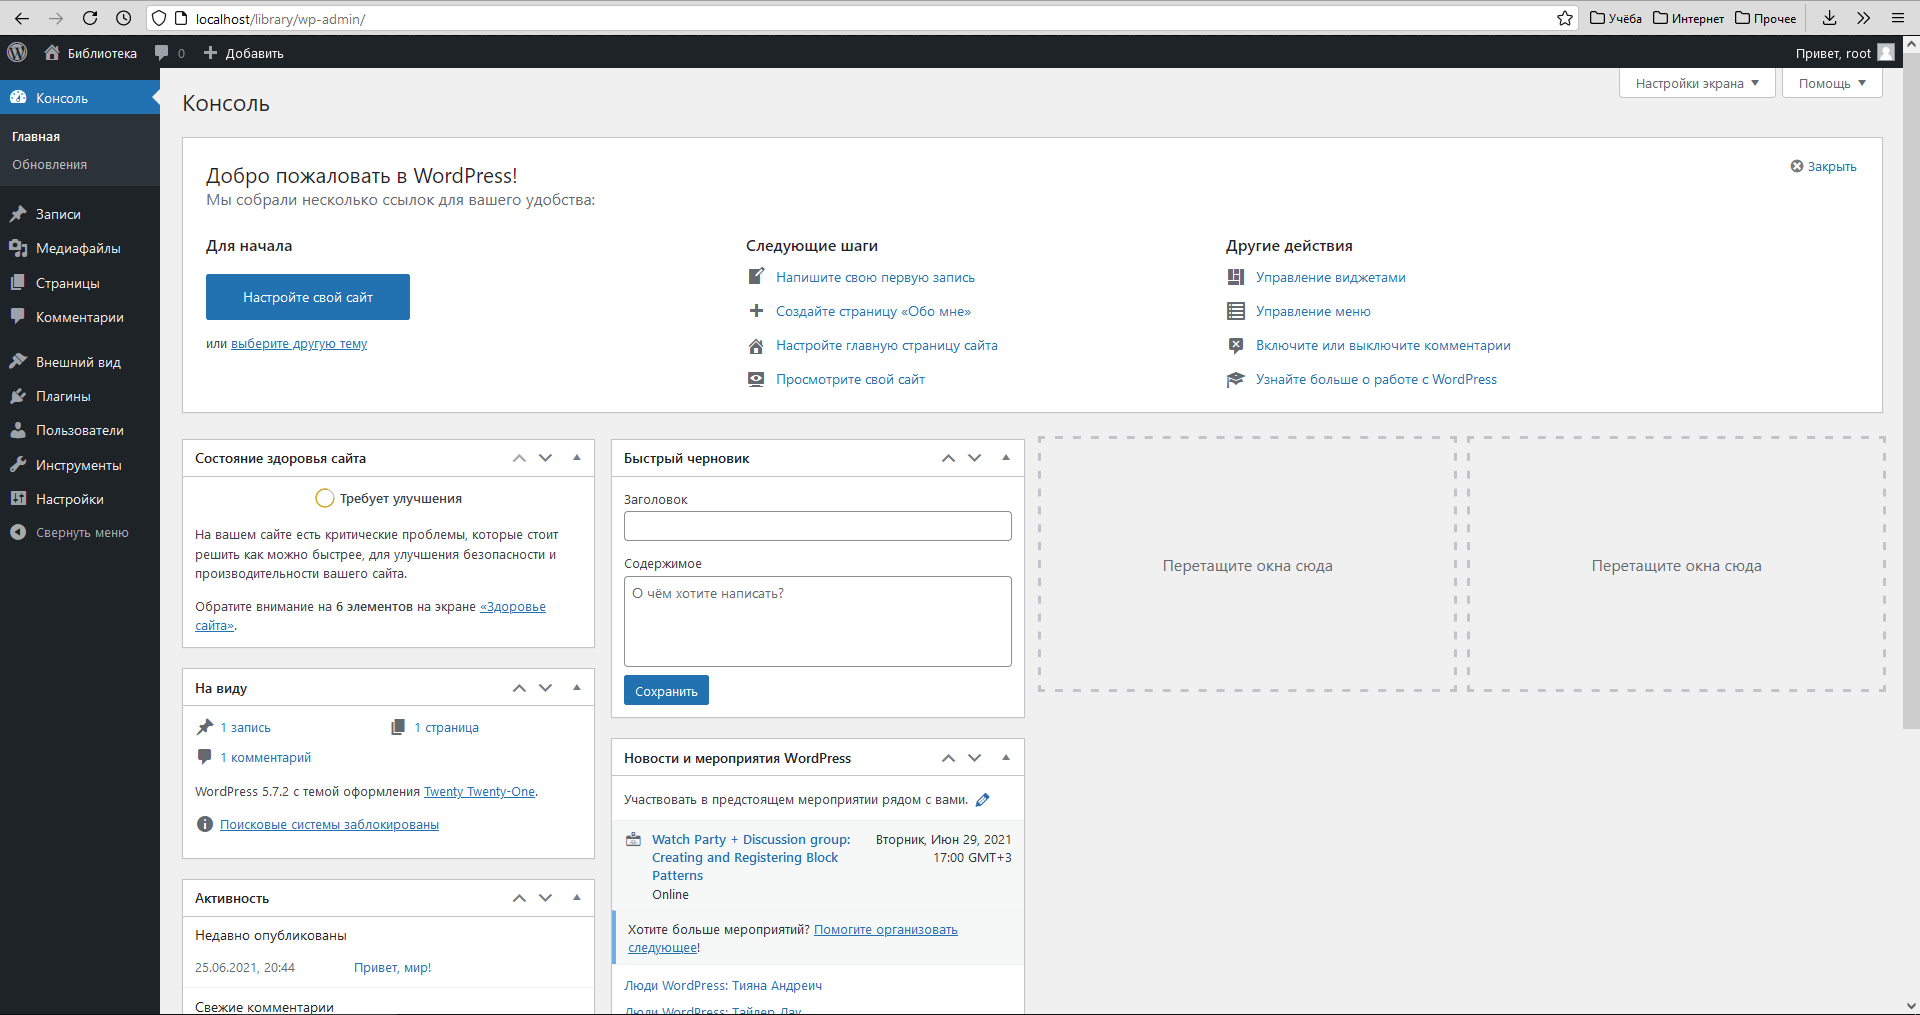This screenshot has height=1015, width=1920.
Task: Open Просмотрите свой сайт link
Action: pyautogui.click(x=850, y=380)
